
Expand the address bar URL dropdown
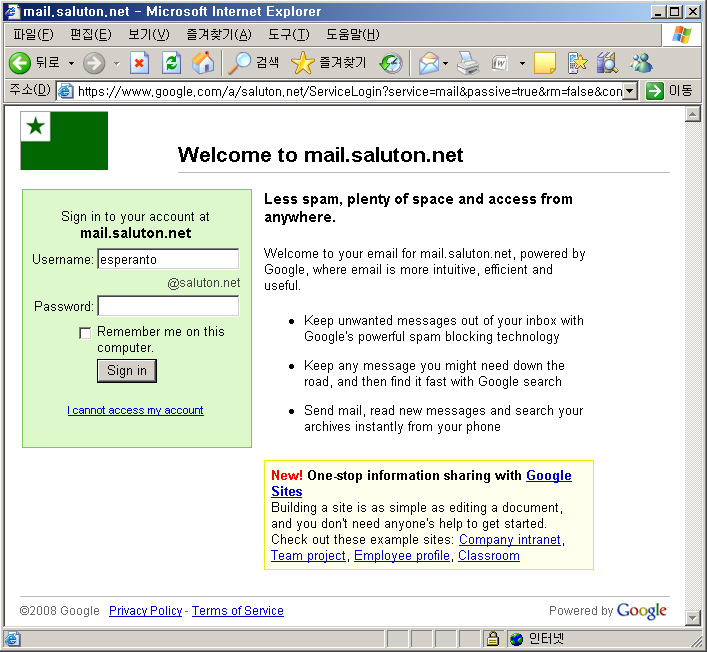click(630, 91)
